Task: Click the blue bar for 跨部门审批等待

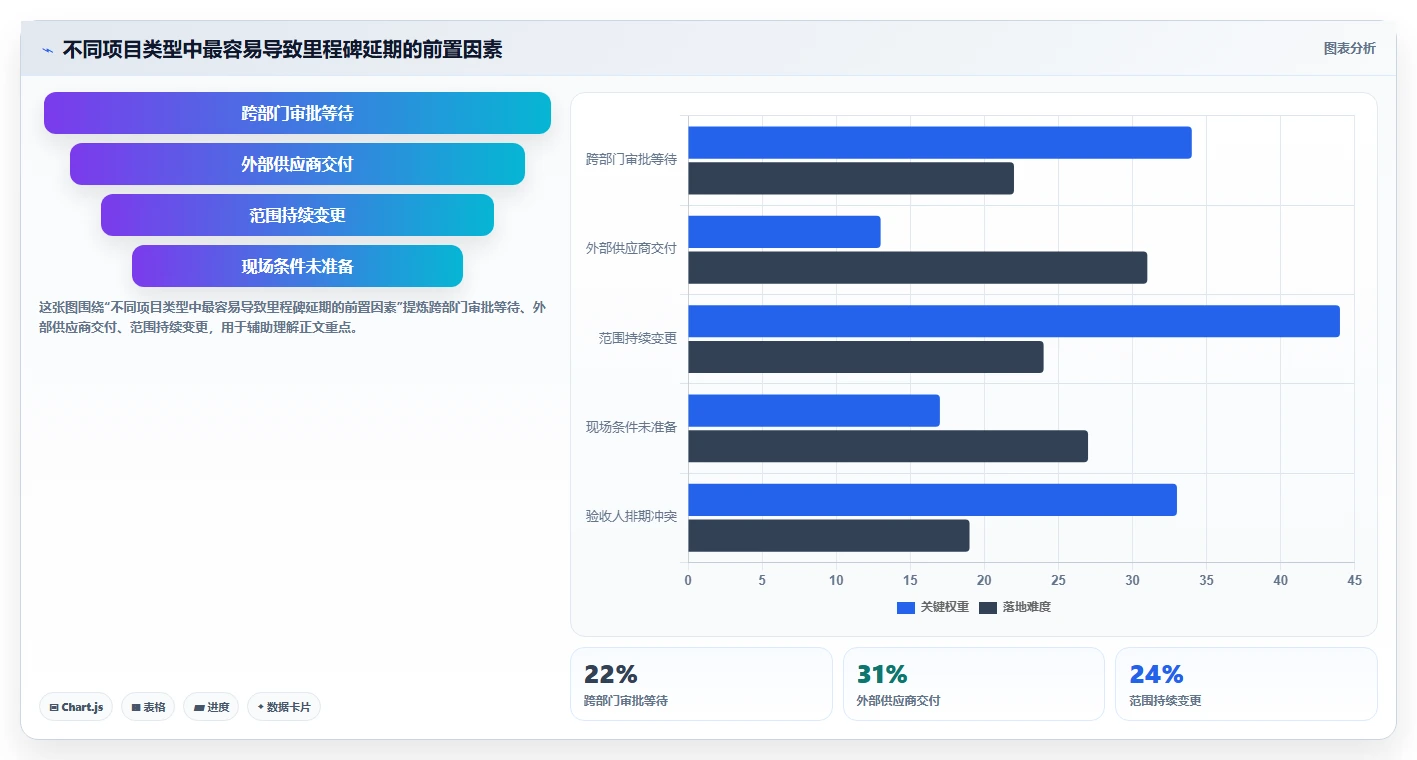Action: [940, 143]
